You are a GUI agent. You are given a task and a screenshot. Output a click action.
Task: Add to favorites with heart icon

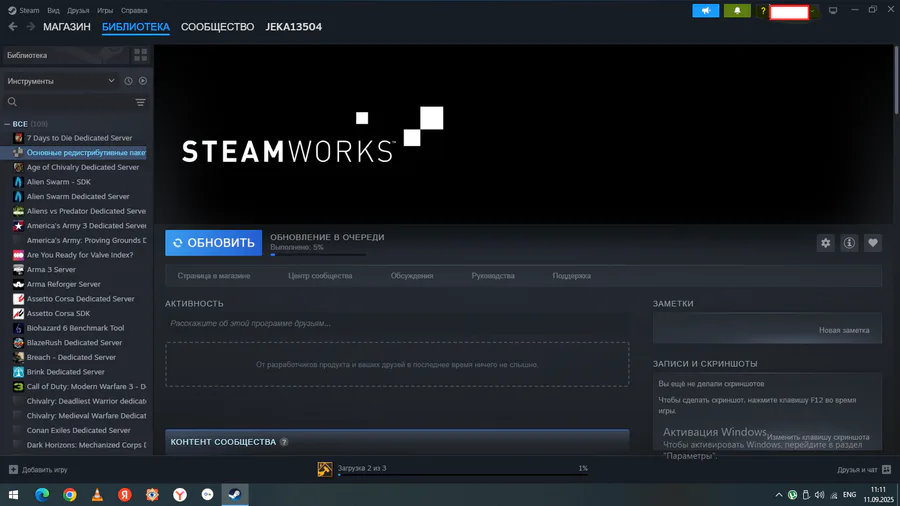[872, 243]
